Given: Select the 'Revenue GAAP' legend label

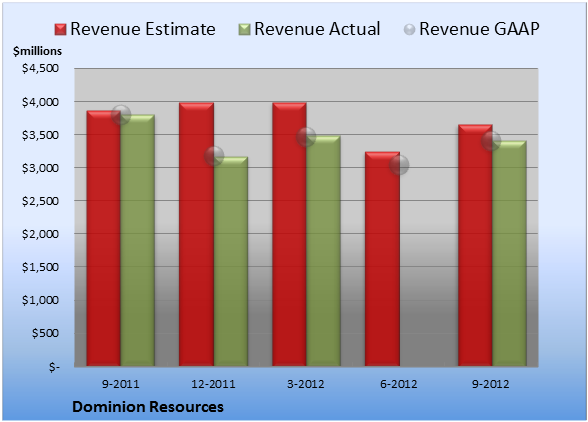Looking at the screenshot, I should (479, 29).
